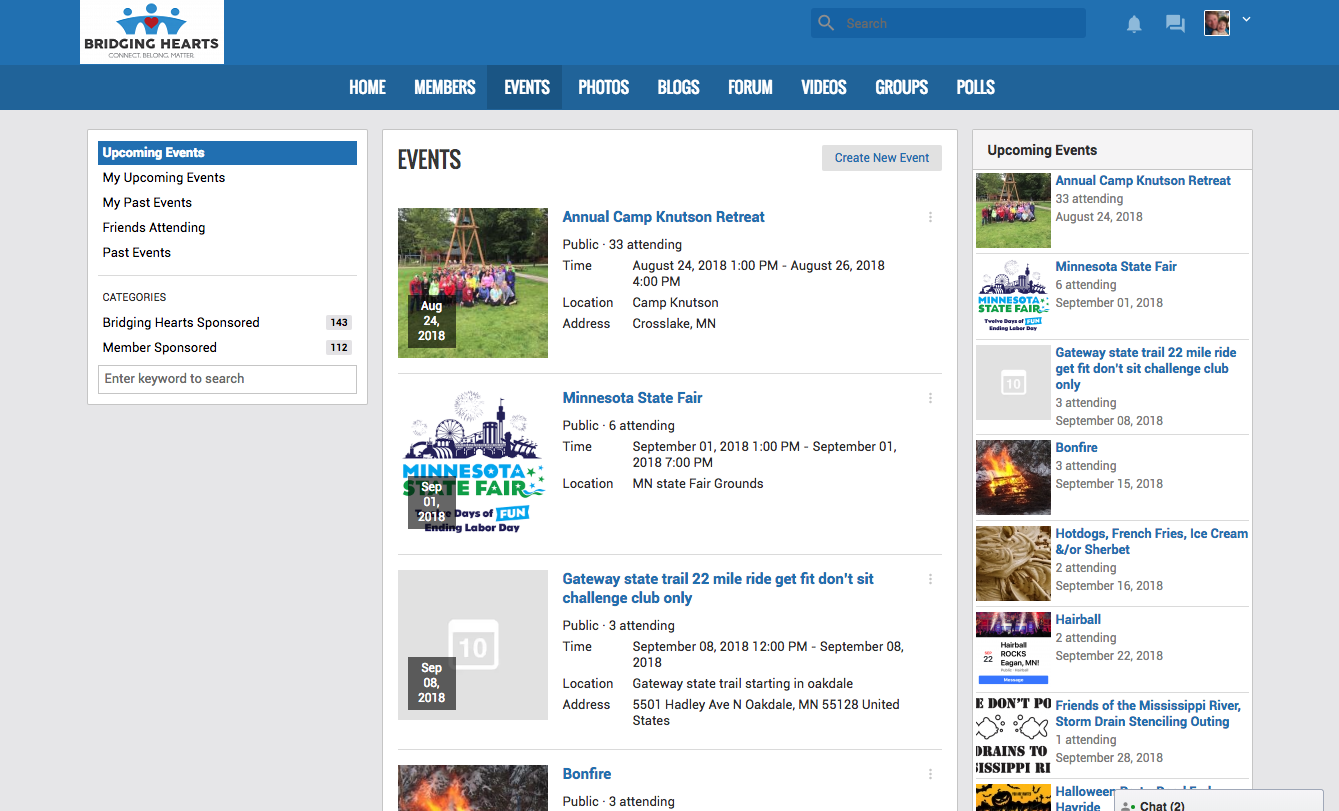Screen dimensions: 1339x811
Task: Click the user profile avatar
Action: (x=1217, y=23)
